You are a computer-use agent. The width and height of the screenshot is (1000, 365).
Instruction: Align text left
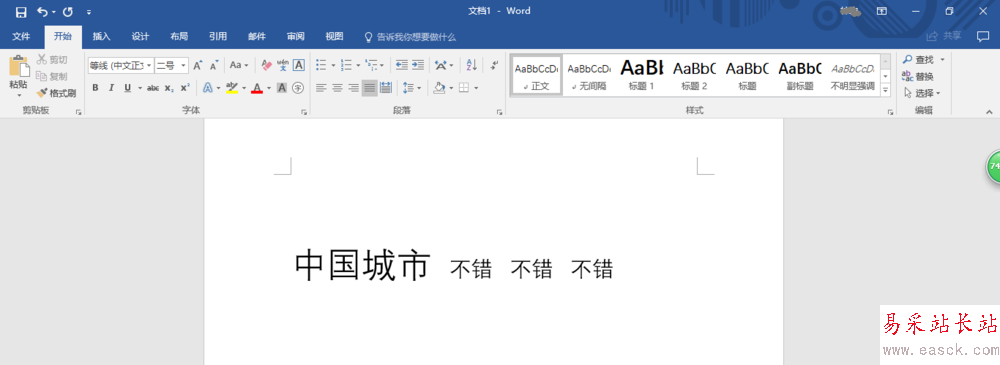click(x=321, y=87)
